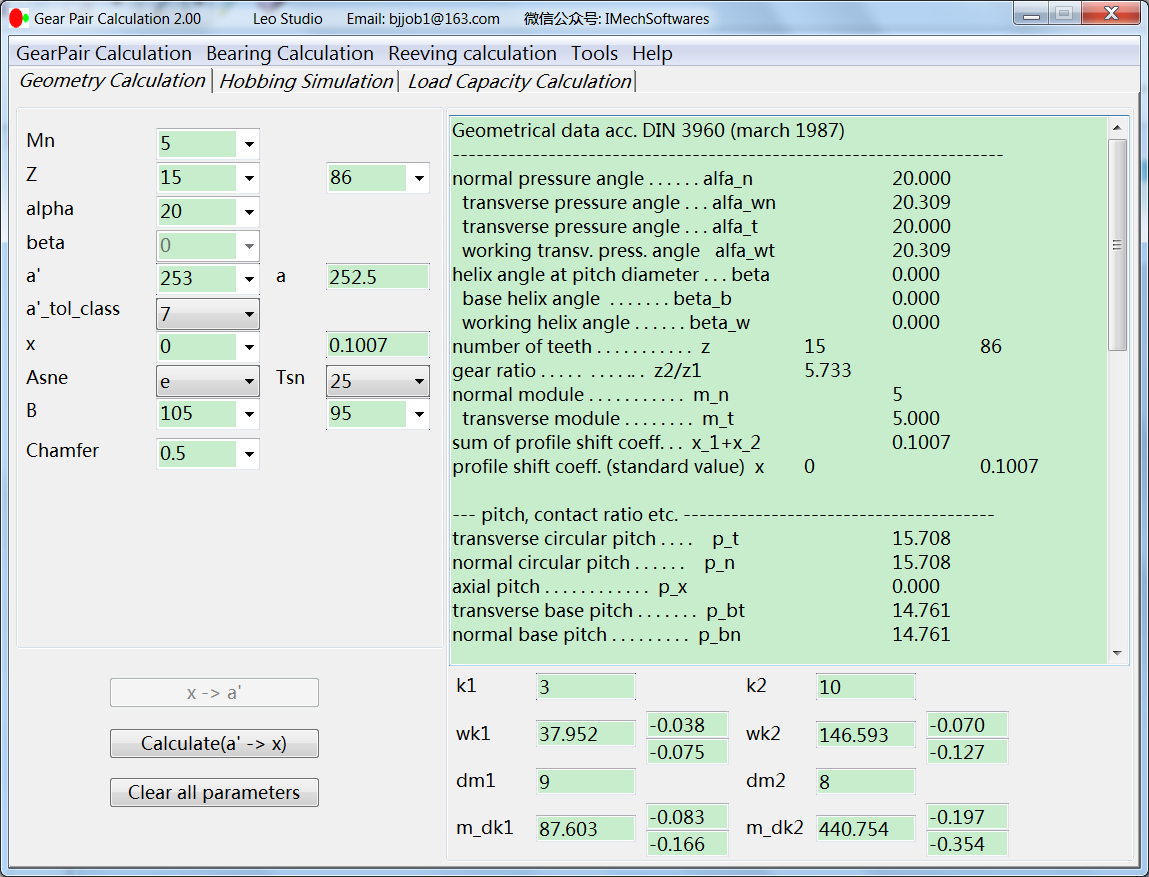Click the m_dk1 upper deviation field -0.083
The width and height of the screenshot is (1149, 877).
click(687, 817)
